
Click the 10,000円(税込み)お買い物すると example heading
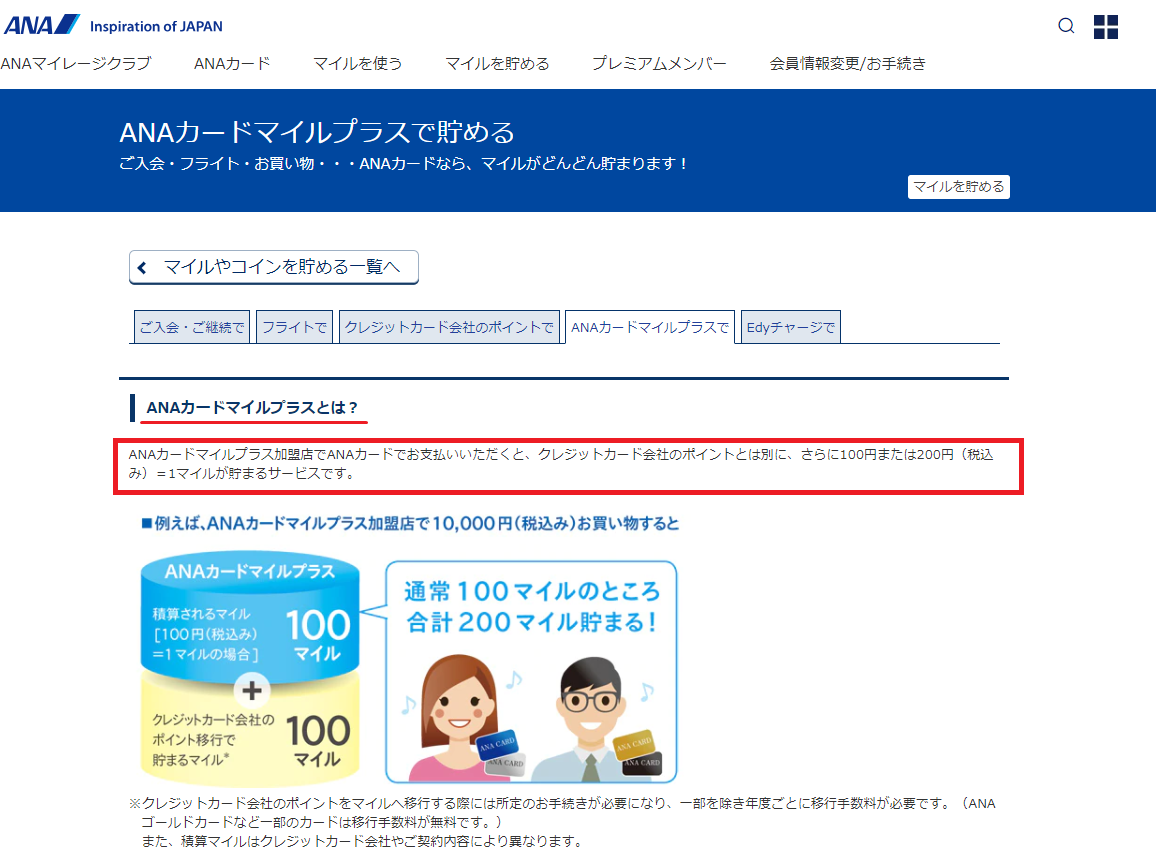pos(411,523)
